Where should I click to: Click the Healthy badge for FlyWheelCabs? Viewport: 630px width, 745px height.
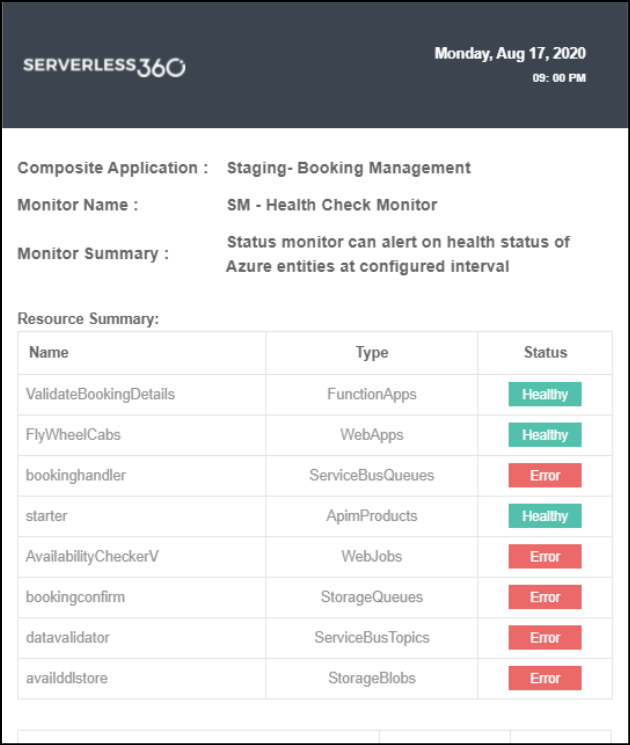545,435
